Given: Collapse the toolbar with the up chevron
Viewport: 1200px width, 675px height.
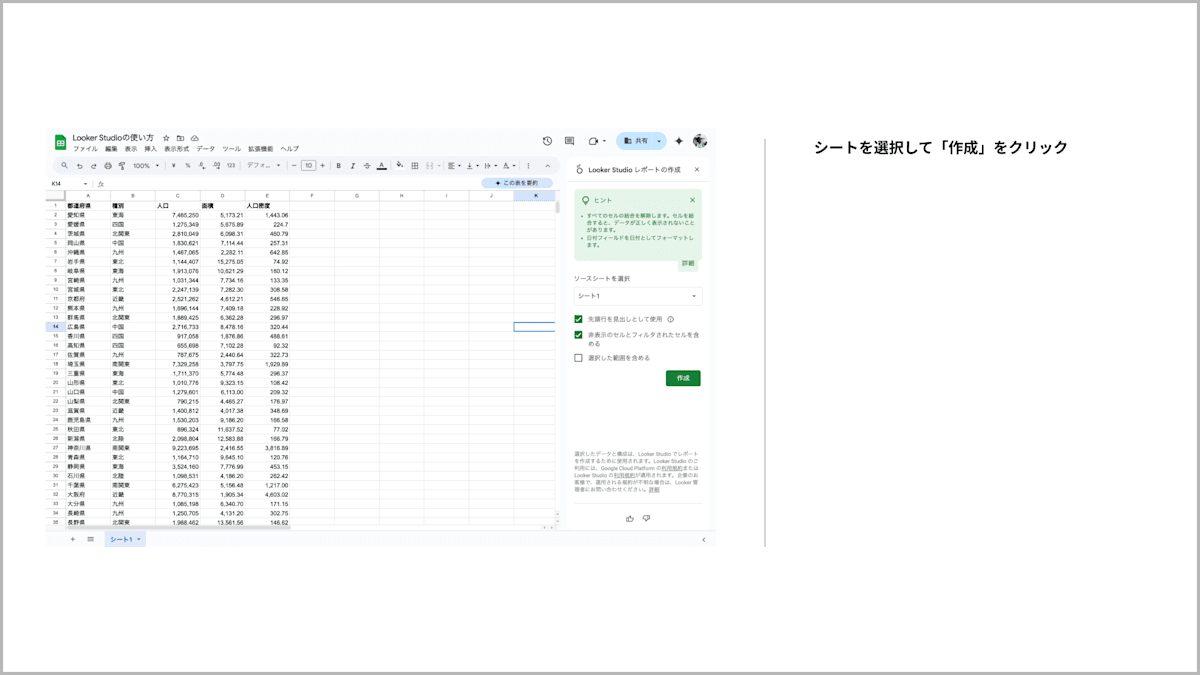Looking at the screenshot, I should tap(548, 166).
